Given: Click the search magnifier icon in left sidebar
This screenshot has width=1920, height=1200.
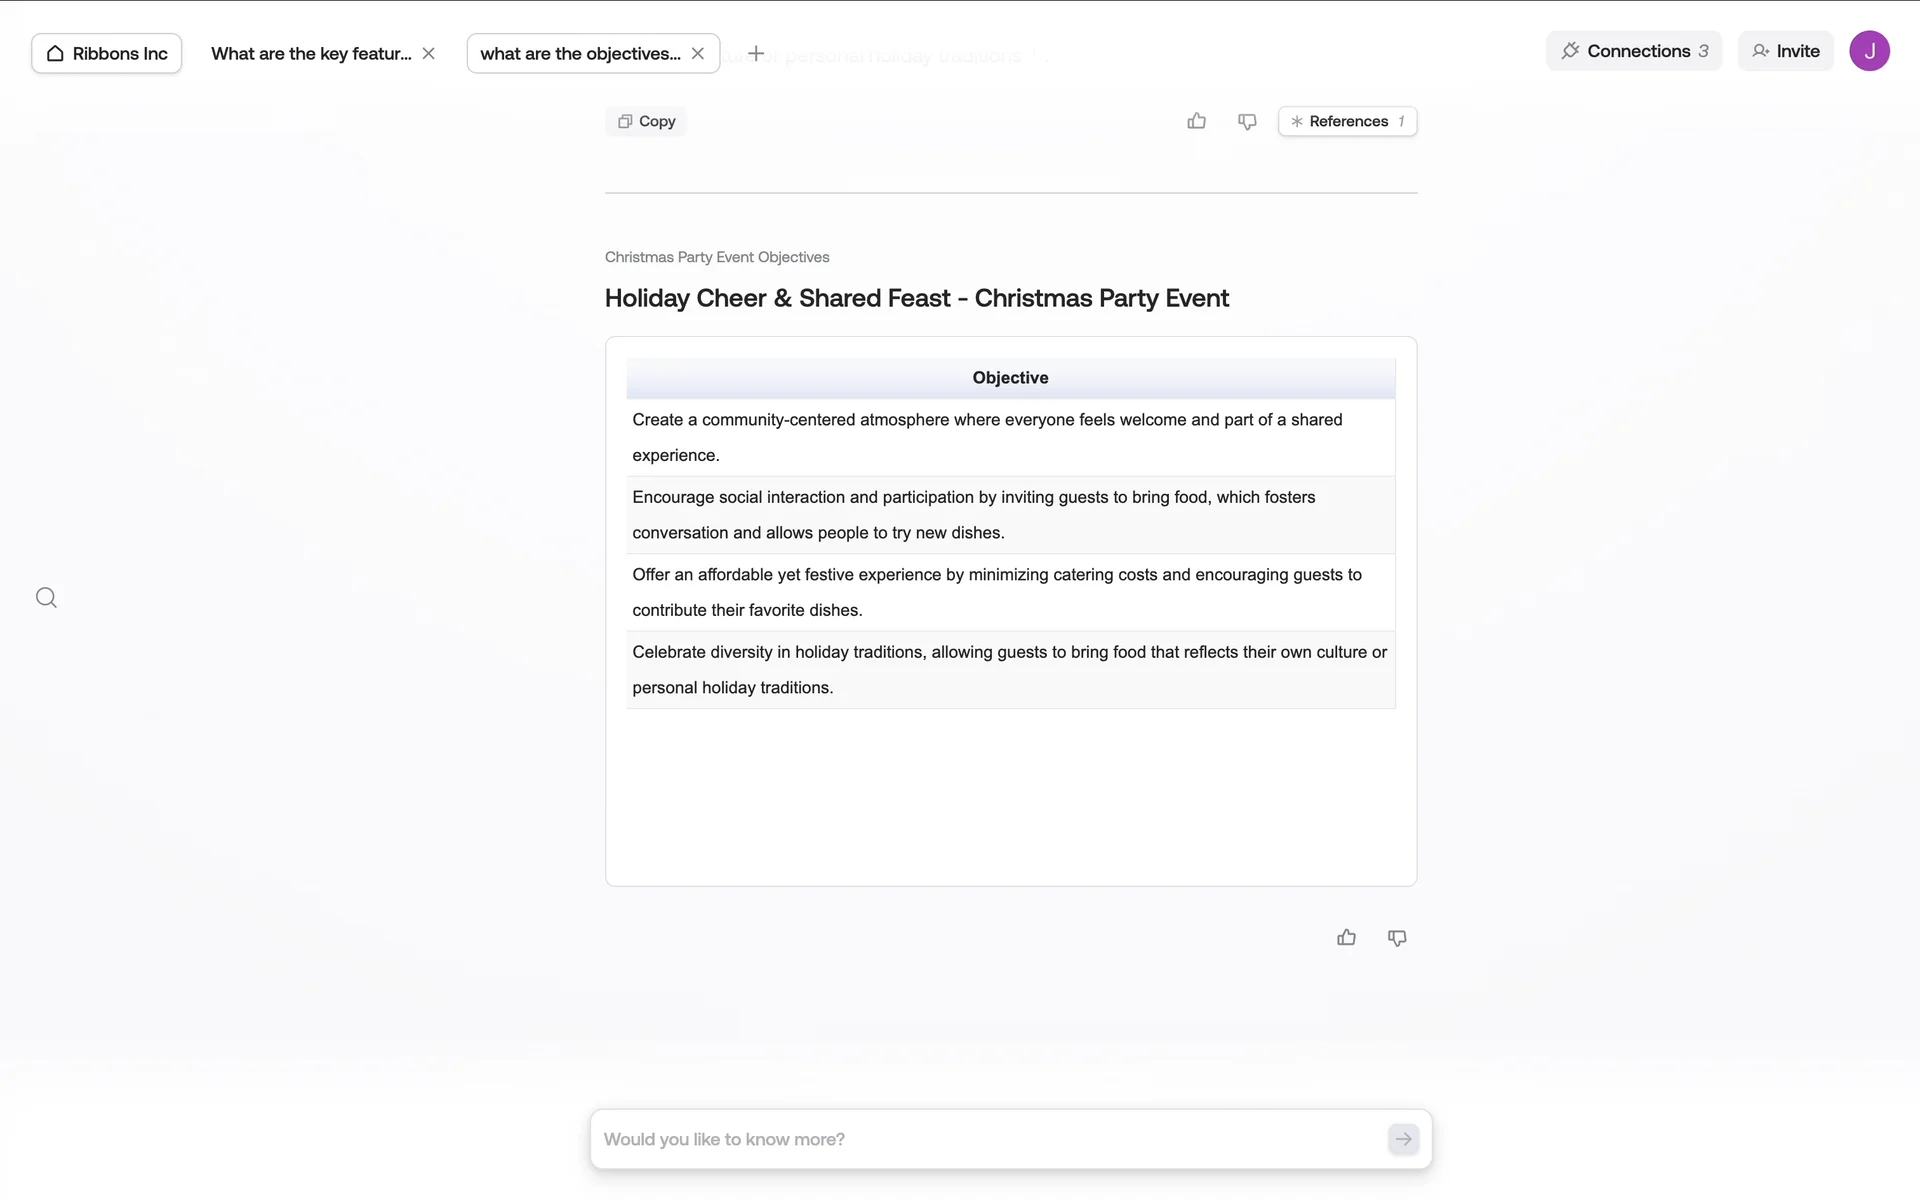Looking at the screenshot, I should click(x=46, y=598).
